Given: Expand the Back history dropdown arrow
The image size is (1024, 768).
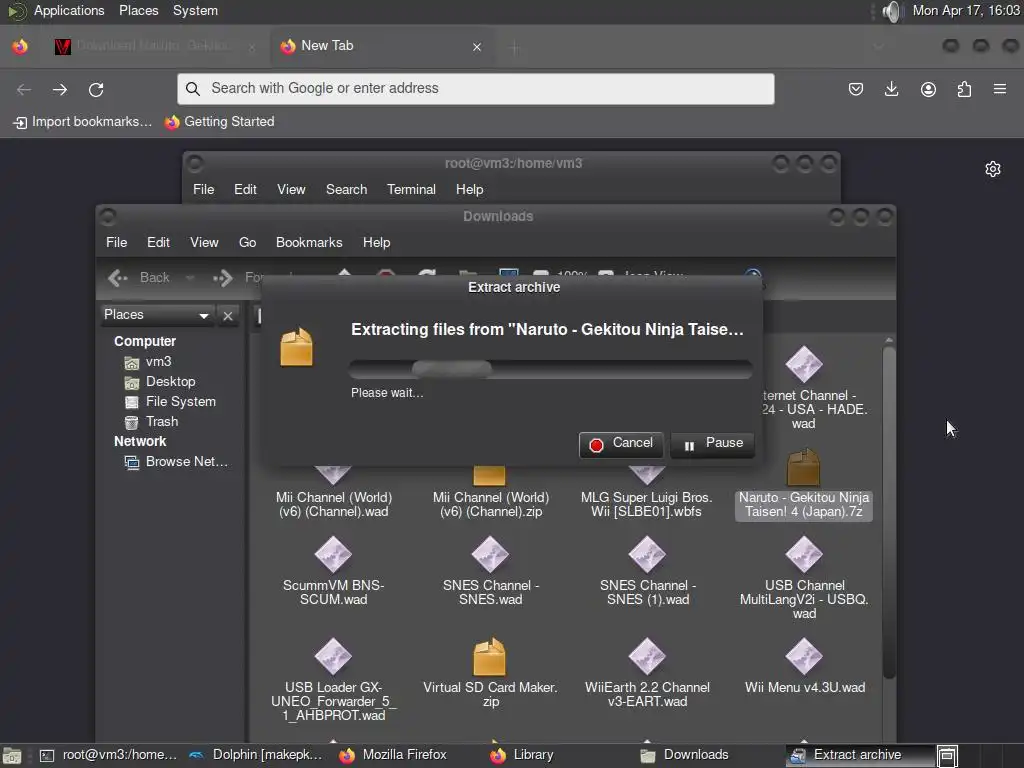Looking at the screenshot, I should pos(190,278).
